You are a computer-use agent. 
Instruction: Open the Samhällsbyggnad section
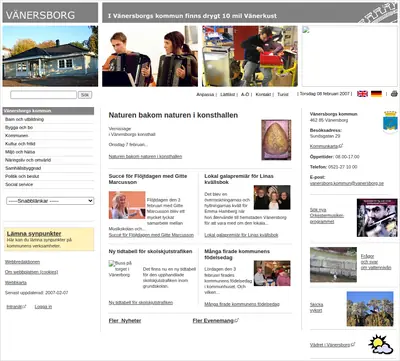[49, 168]
